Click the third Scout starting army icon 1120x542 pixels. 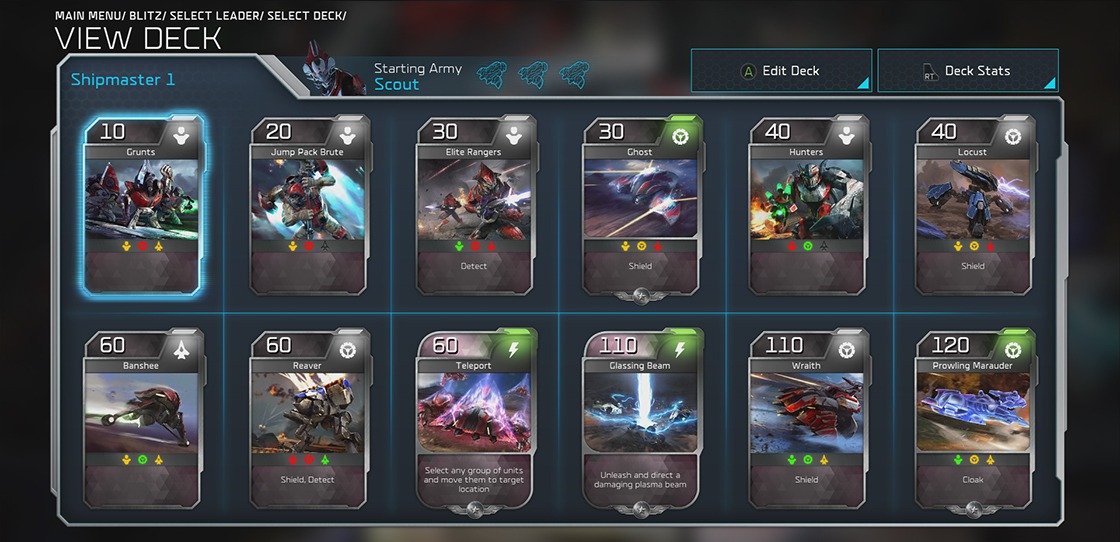(574, 75)
